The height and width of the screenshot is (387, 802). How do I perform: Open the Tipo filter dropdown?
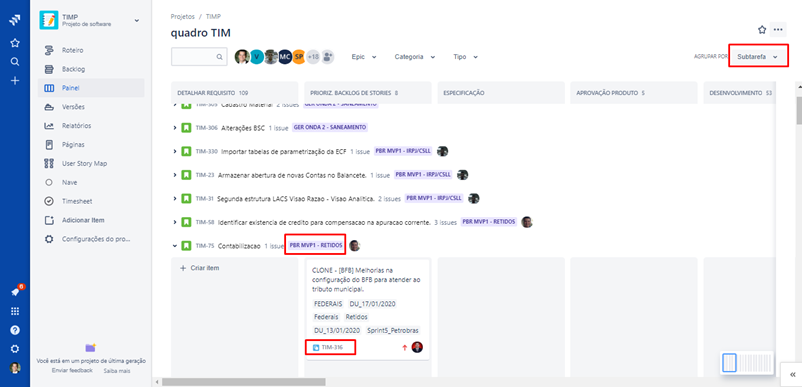pos(465,57)
